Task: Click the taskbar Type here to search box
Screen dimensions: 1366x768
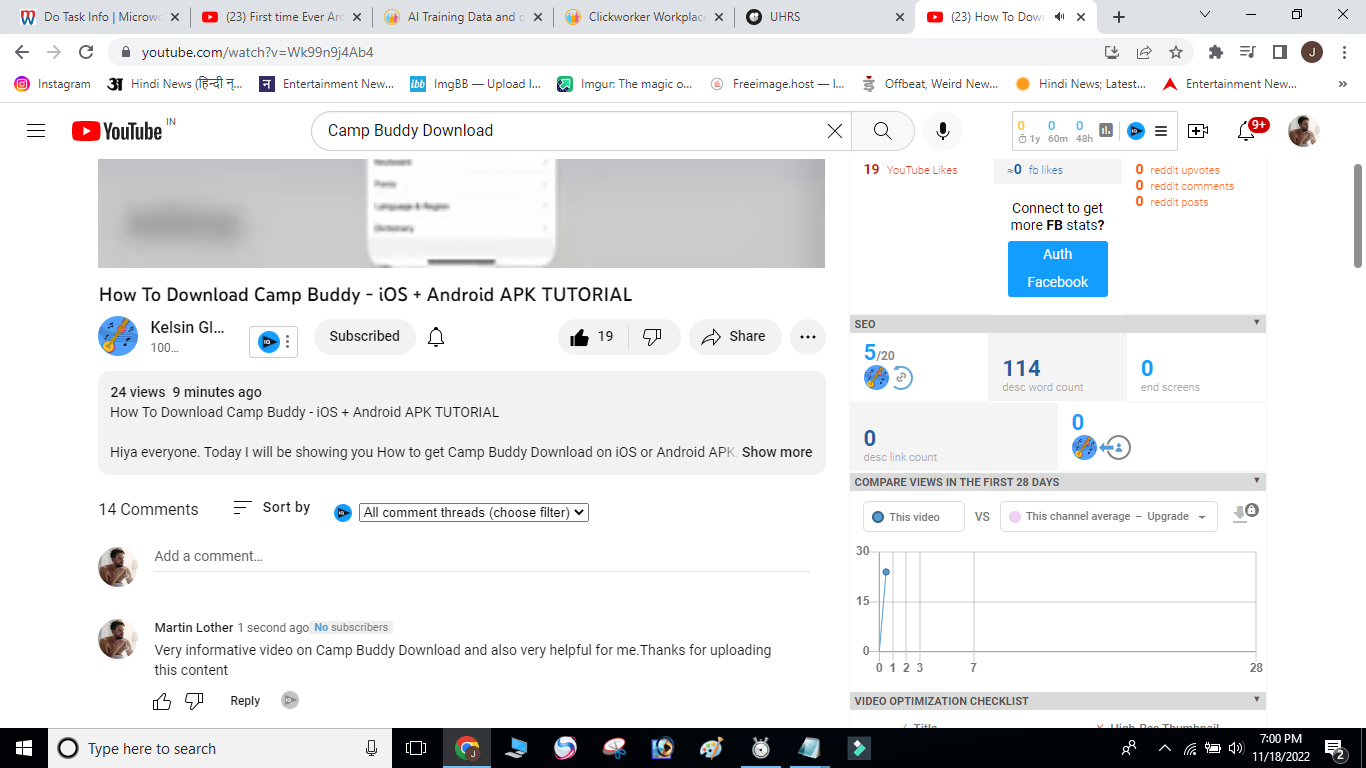Action: coord(220,748)
